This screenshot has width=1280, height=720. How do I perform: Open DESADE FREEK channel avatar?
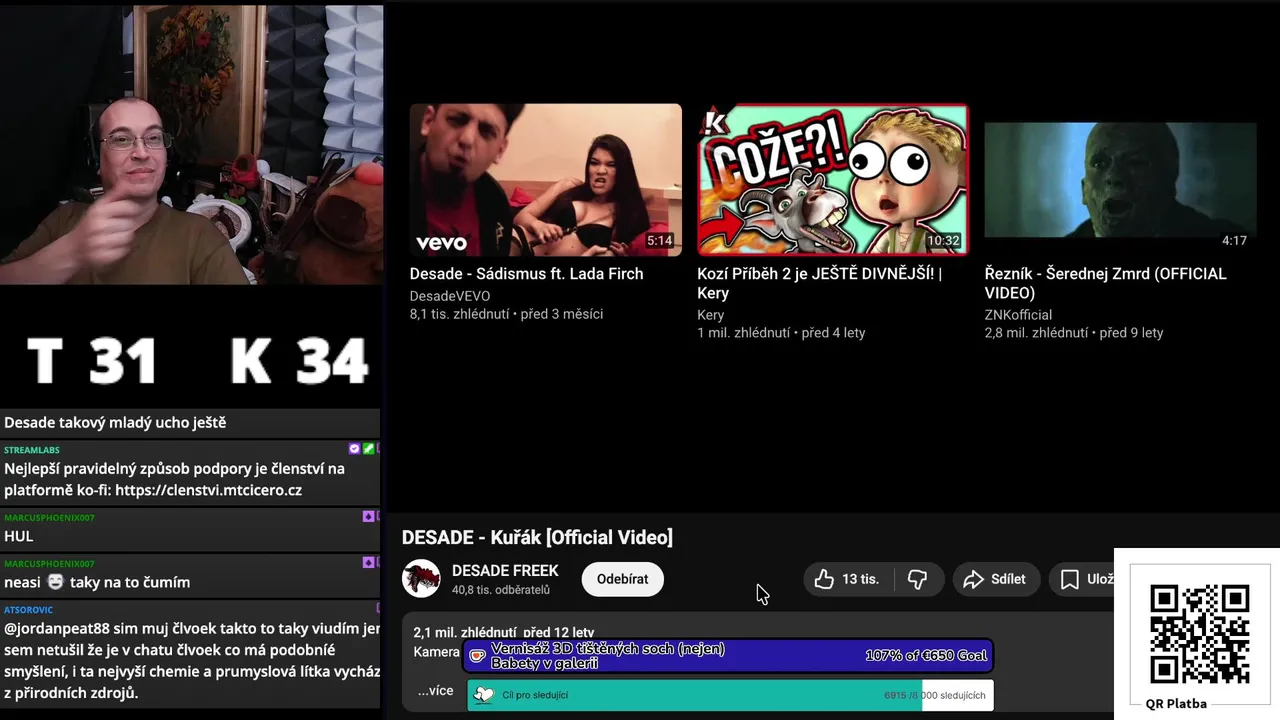pyautogui.click(x=421, y=579)
